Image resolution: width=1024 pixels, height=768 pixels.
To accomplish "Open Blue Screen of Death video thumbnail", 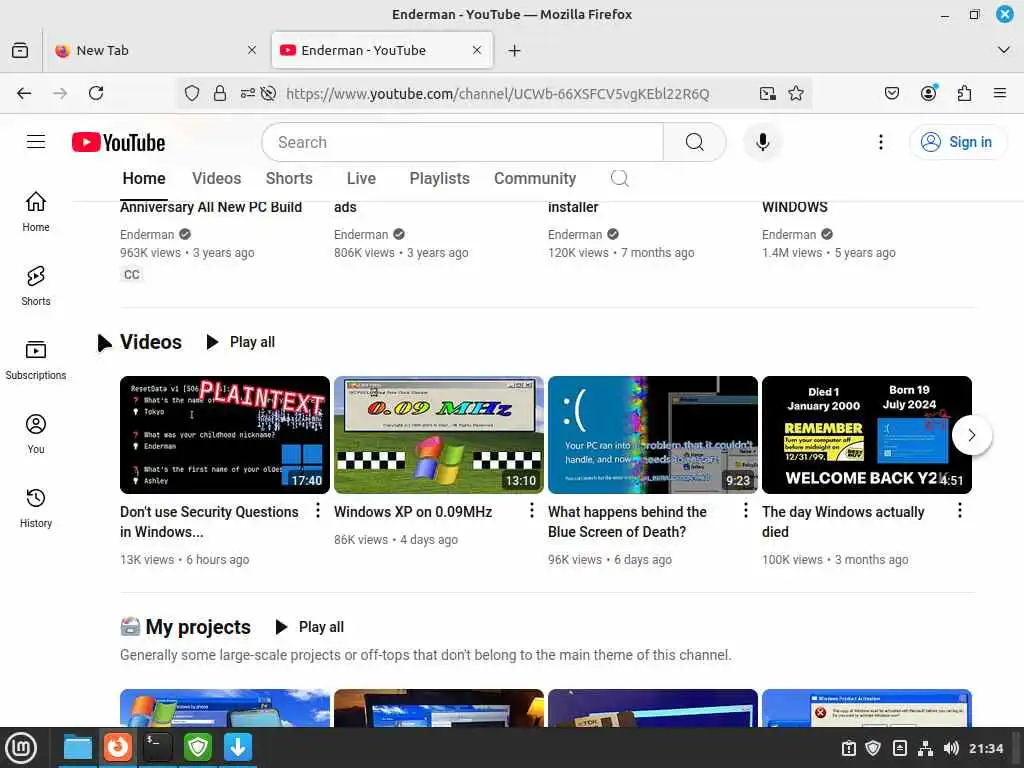I will 652,435.
